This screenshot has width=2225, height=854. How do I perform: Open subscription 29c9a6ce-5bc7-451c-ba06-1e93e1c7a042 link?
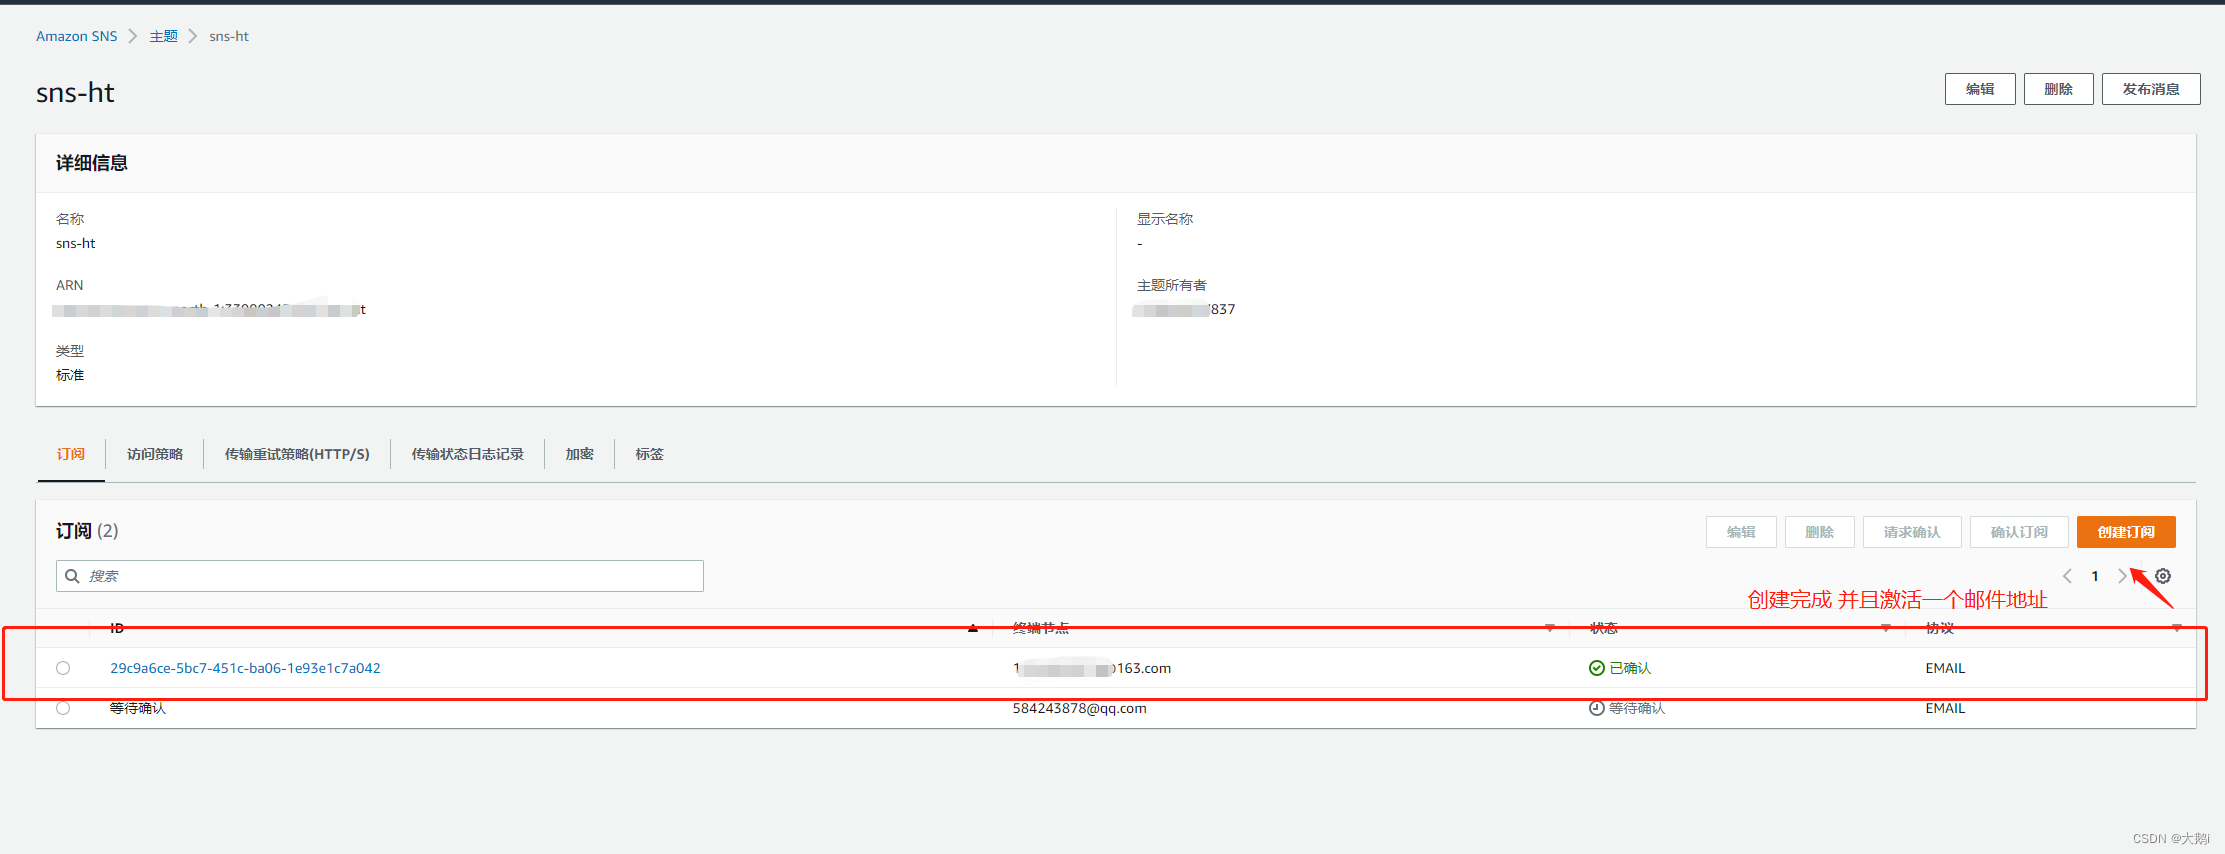pos(245,668)
